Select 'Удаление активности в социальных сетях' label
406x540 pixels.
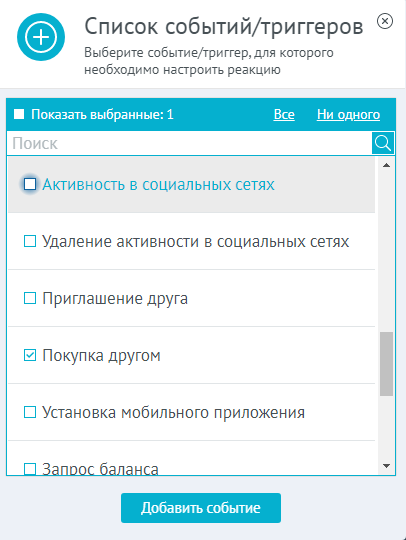point(196,241)
